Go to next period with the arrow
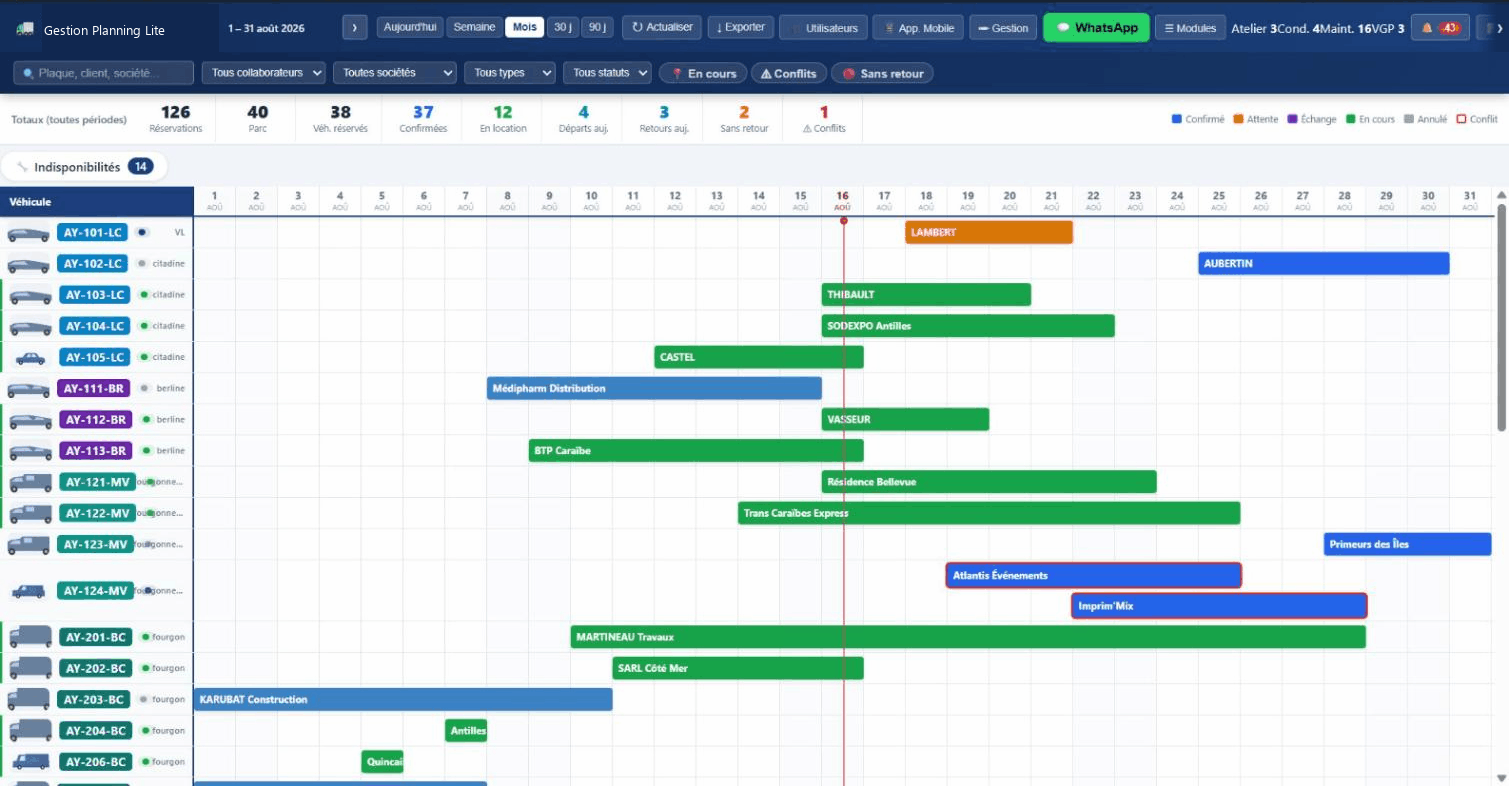The image size is (1509, 786). click(355, 28)
